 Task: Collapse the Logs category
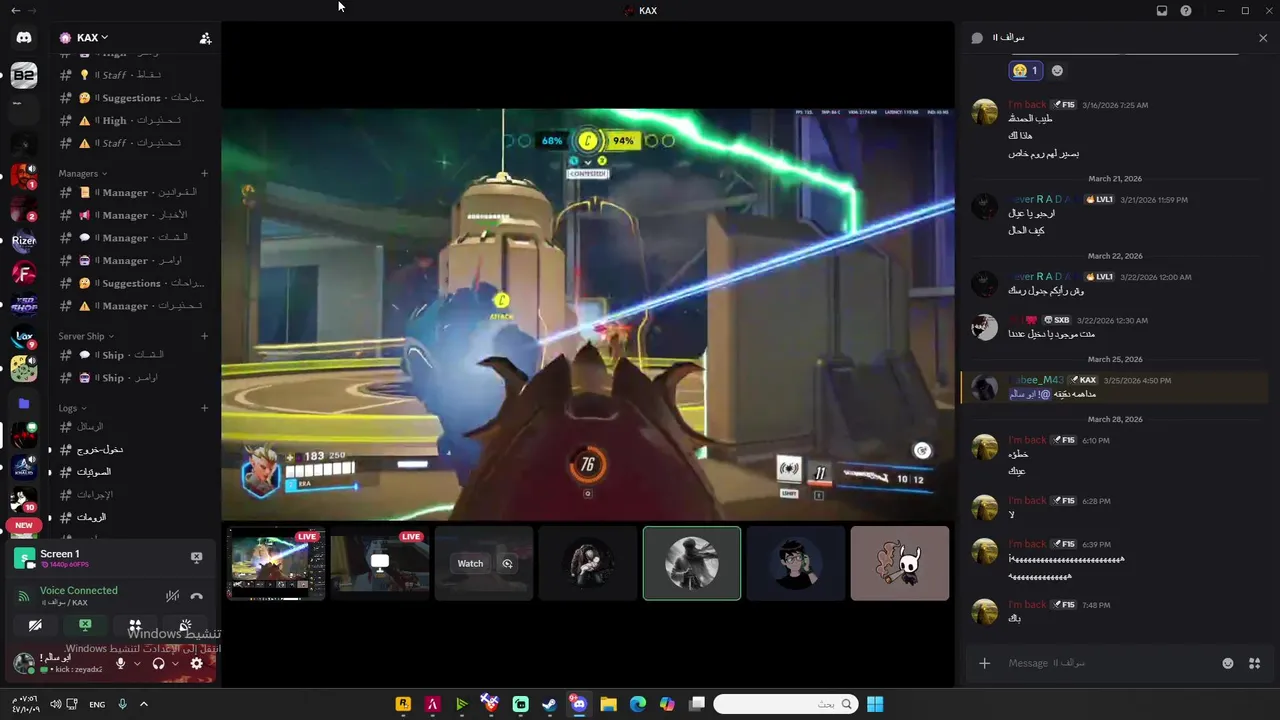(x=72, y=408)
